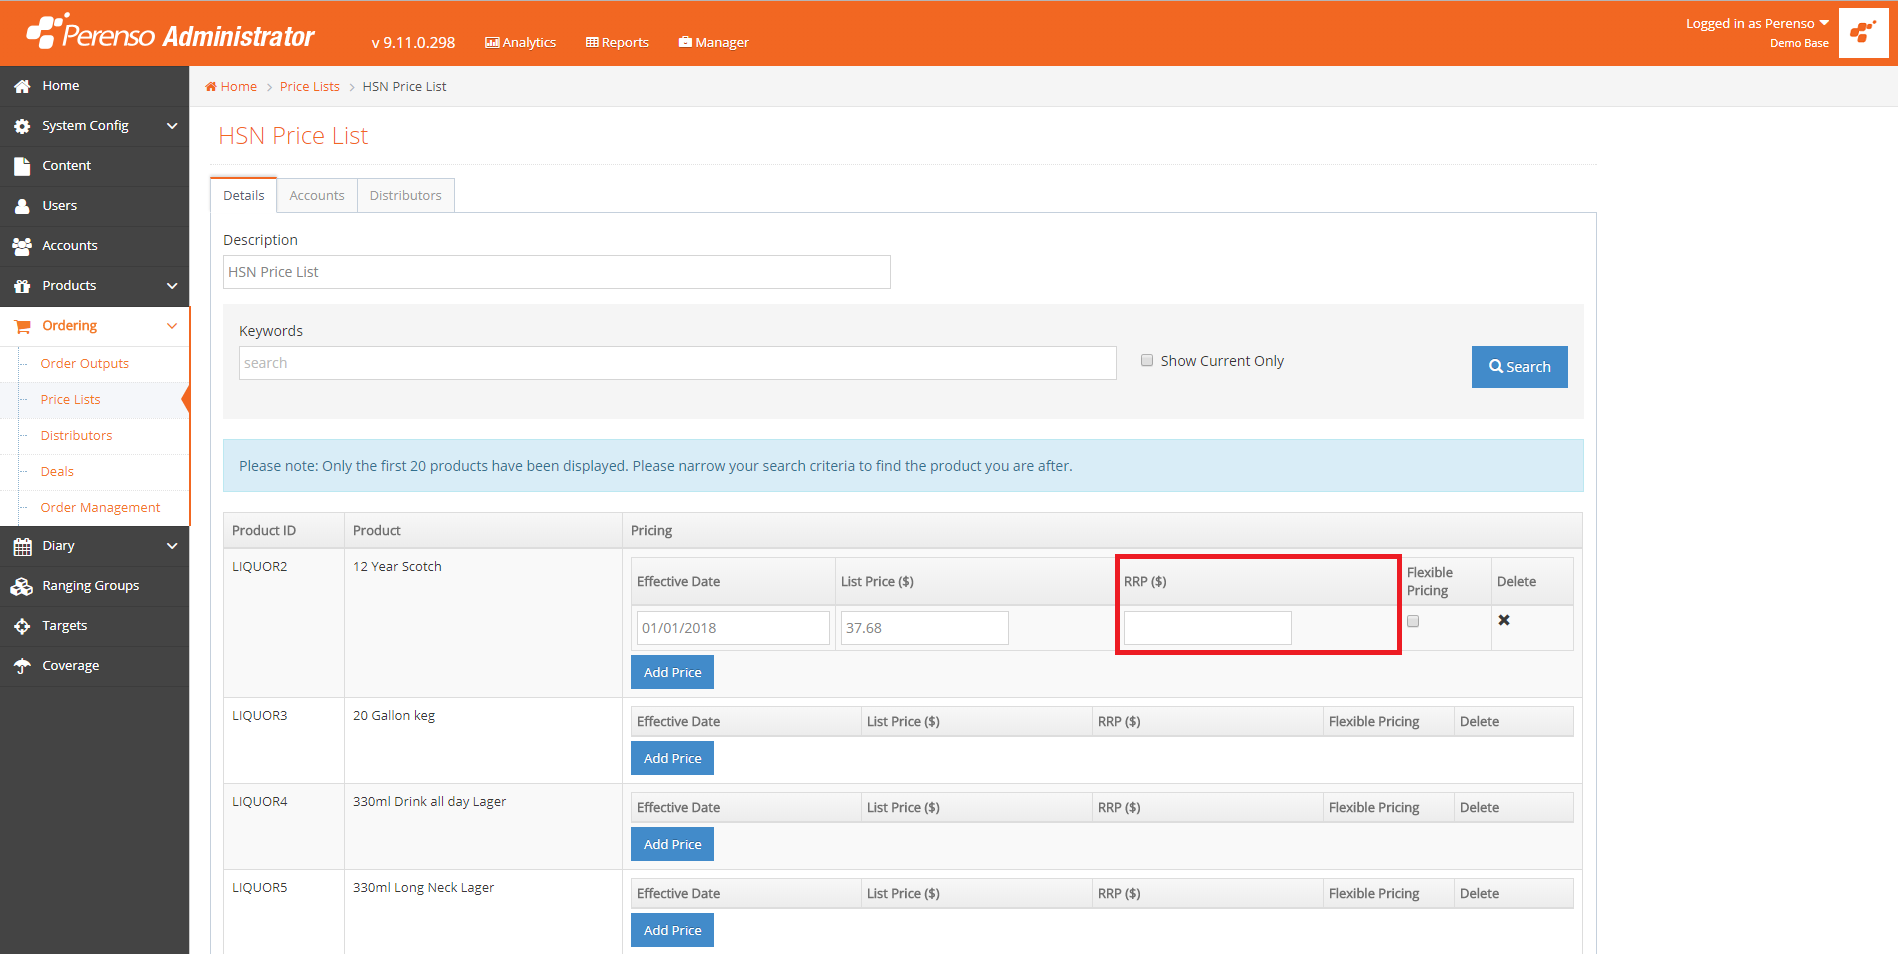Screen dimensions: 1898x954
Task: Click the Diary calendar icon
Action: point(22,546)
